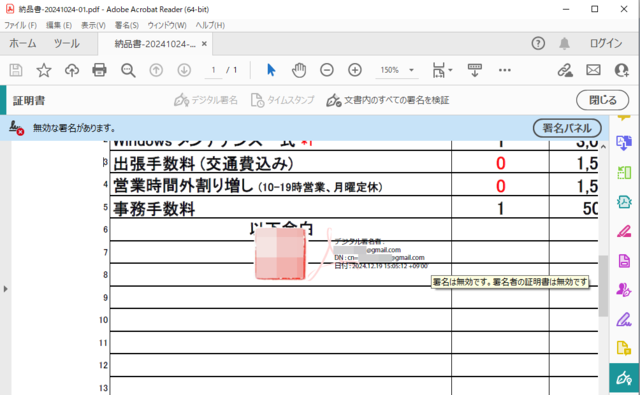Open the purple signature pen sidebar tool

click(x=624, y=319)
